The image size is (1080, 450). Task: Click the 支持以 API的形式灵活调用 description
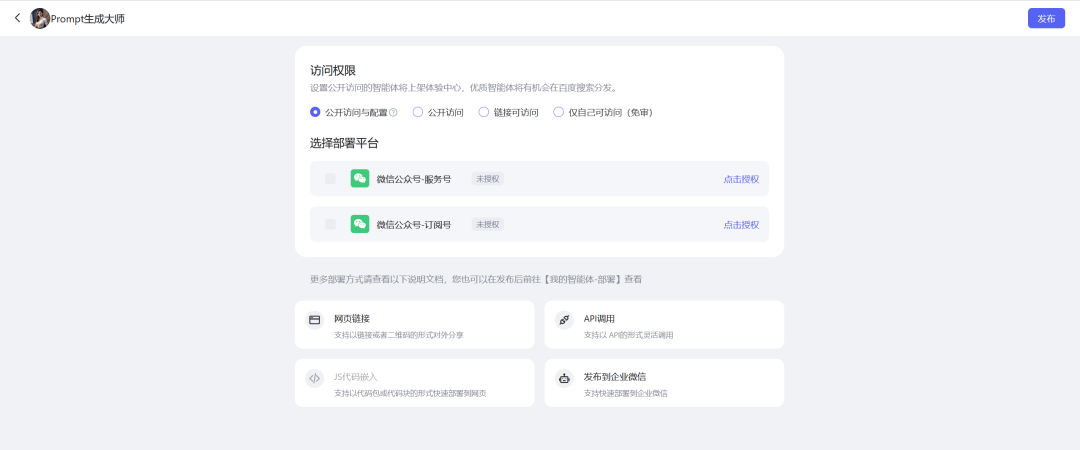pos(628,335)
